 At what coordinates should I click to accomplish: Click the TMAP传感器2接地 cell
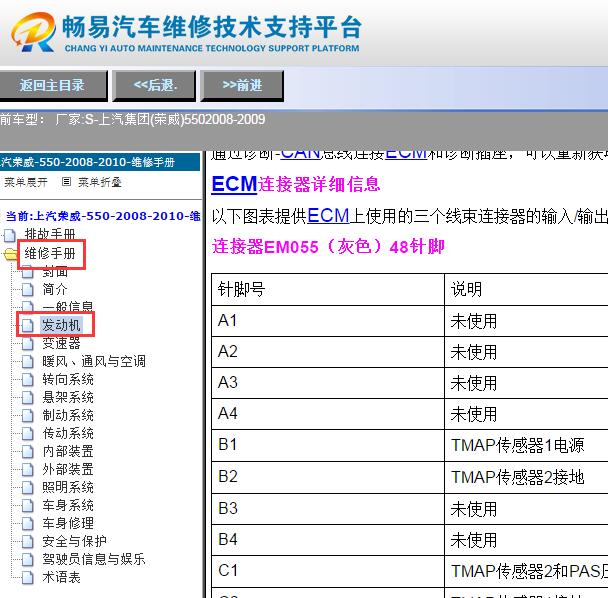pos(526,477)
